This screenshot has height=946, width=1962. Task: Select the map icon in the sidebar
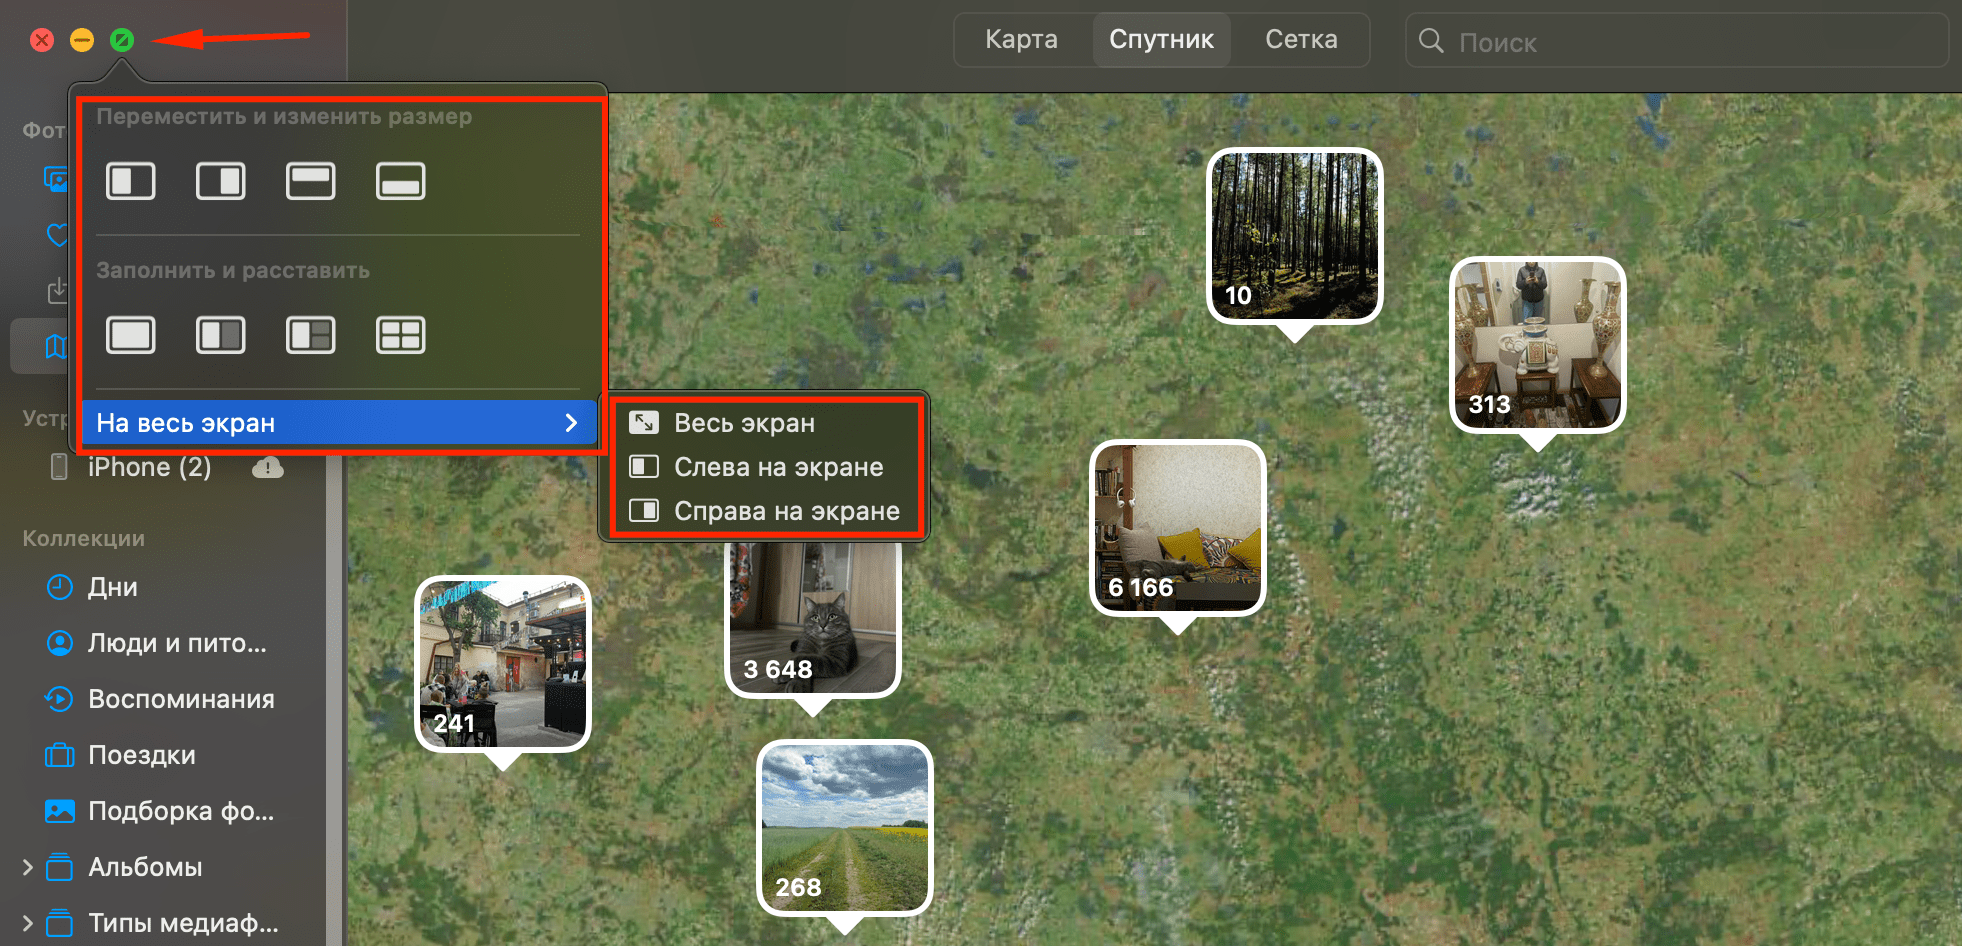point(57,347)
